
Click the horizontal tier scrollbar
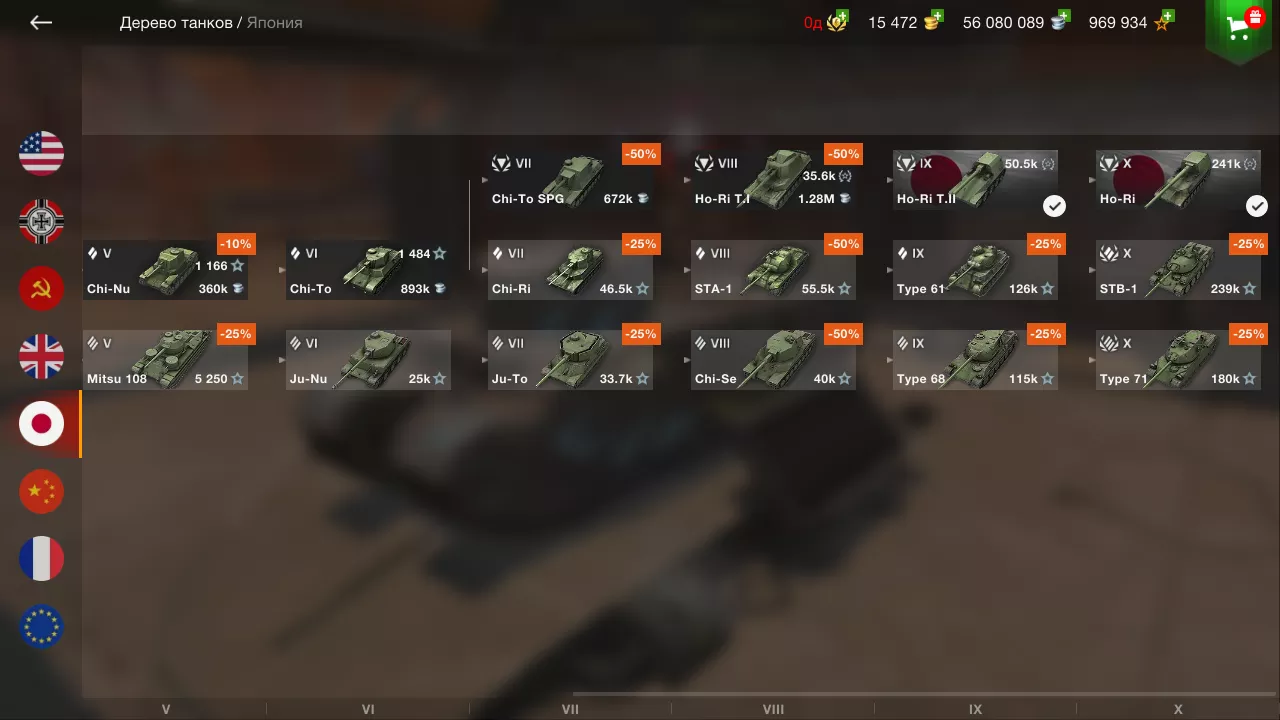(925, 694)
